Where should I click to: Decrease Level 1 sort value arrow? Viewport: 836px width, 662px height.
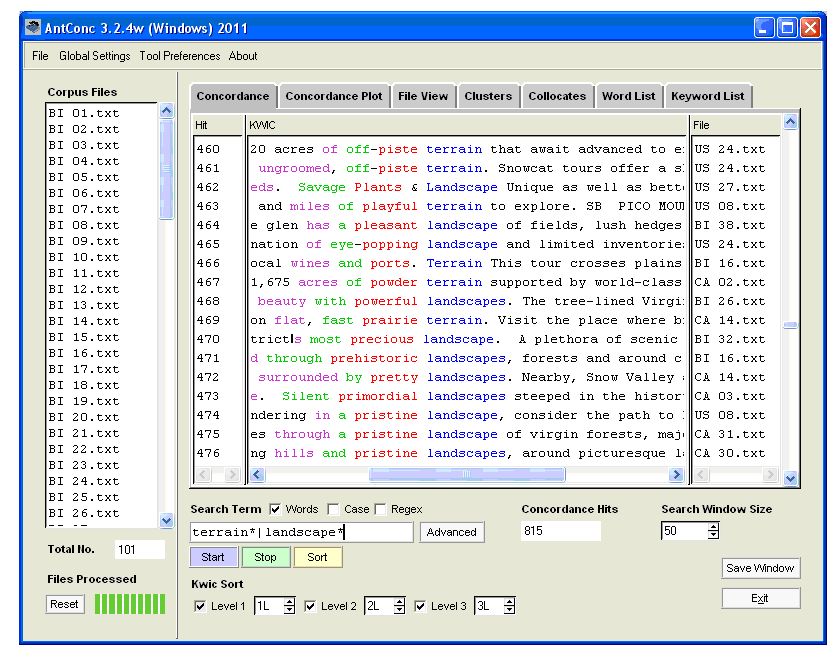click(x=289, y=610)
